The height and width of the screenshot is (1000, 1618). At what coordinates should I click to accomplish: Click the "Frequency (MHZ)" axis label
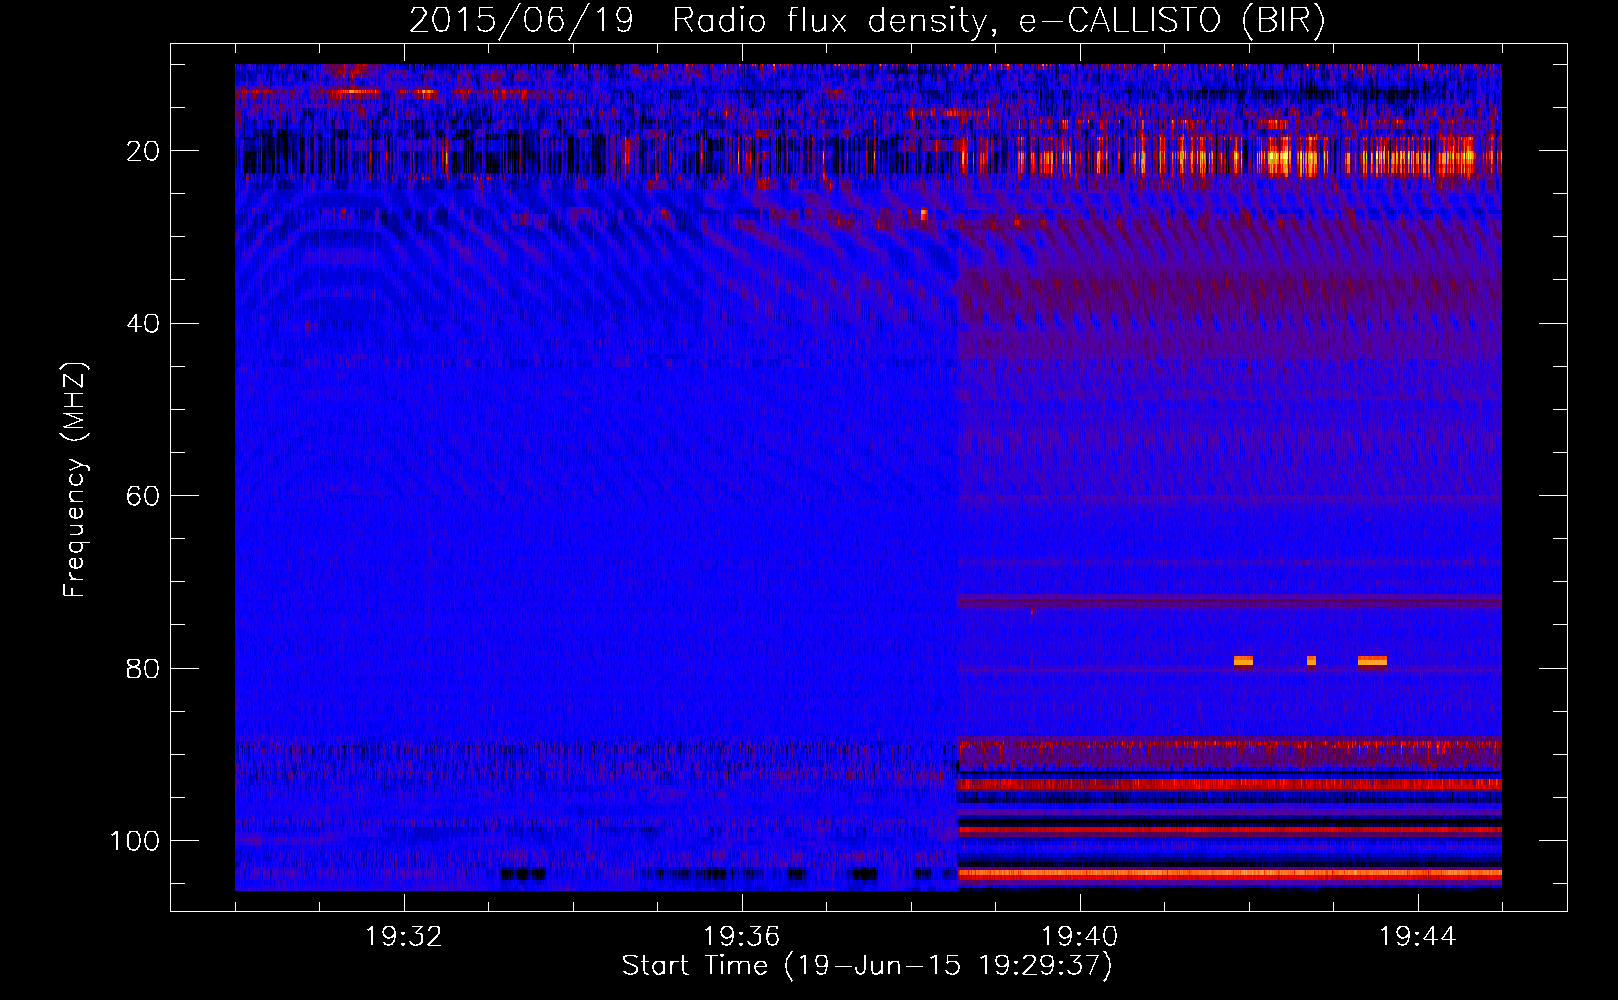click(75, 479)
